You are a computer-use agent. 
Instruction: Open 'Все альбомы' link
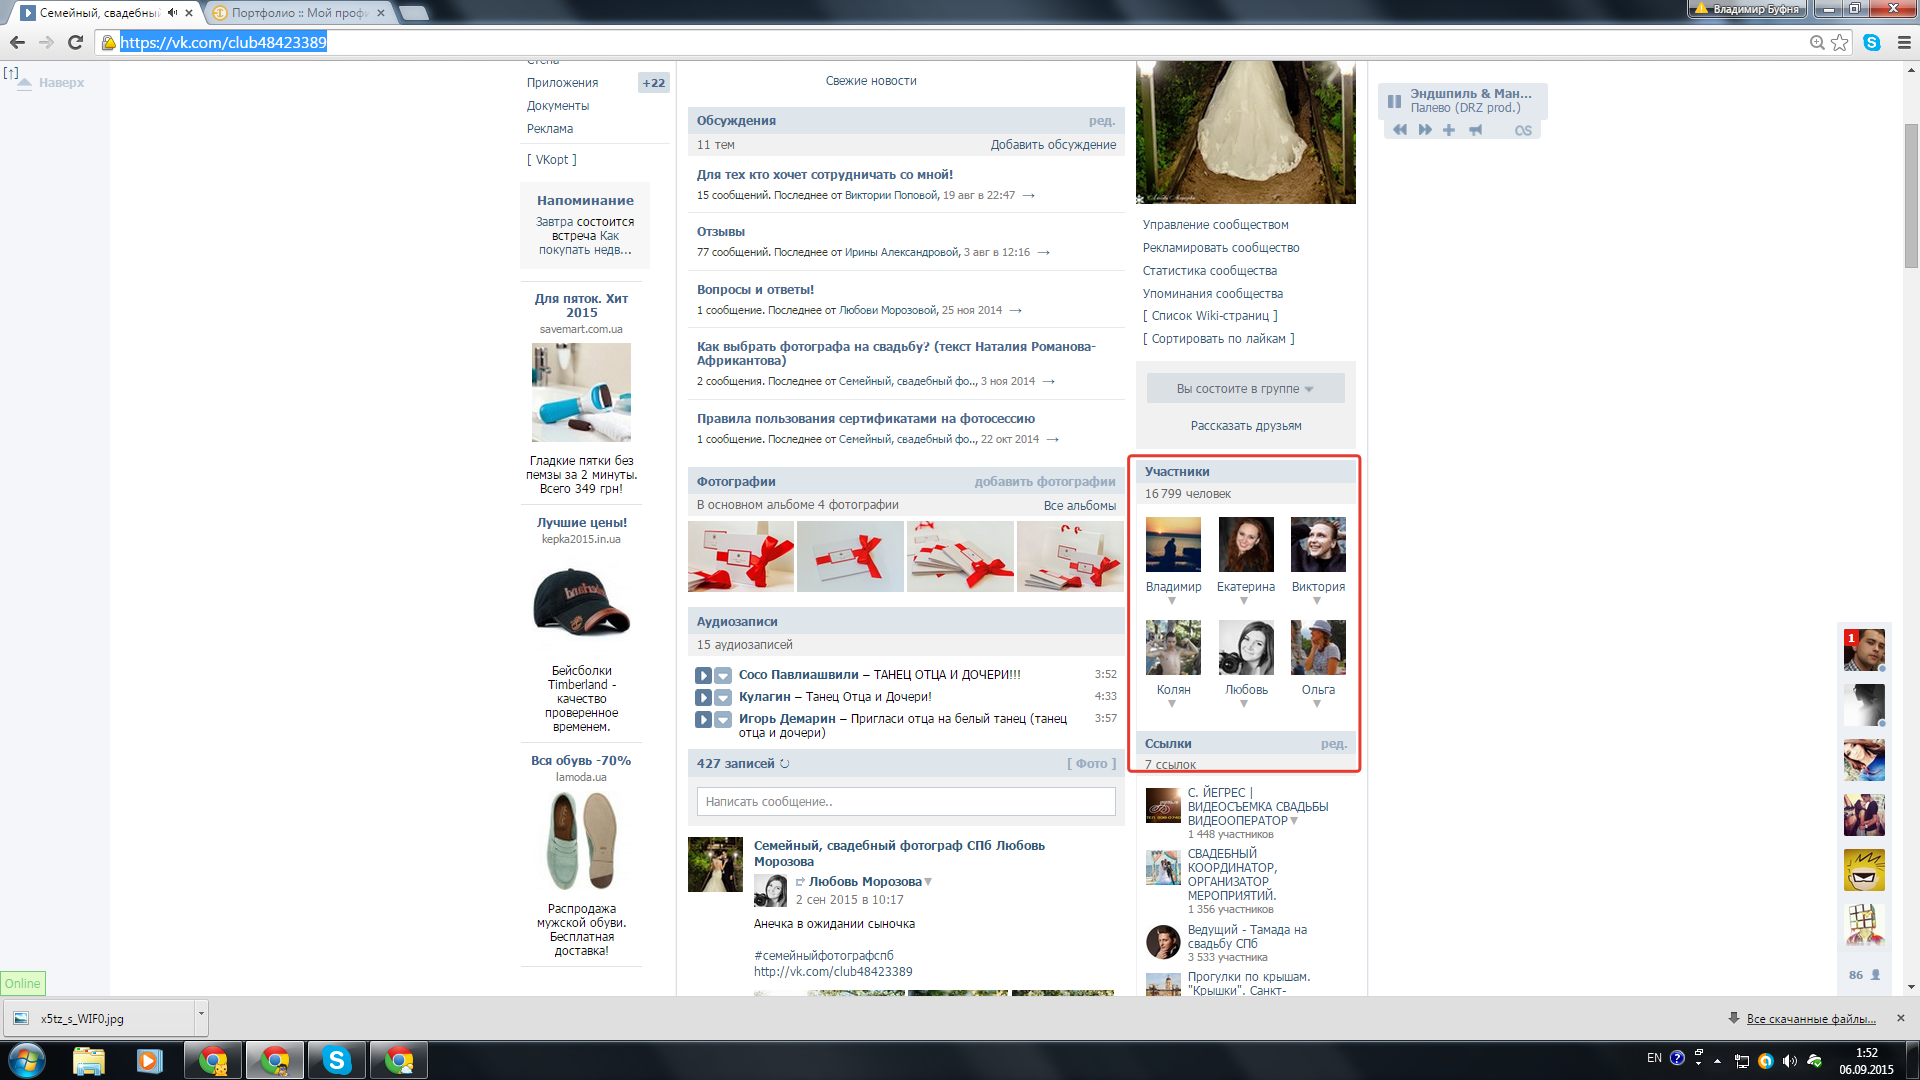[1080, 506]
